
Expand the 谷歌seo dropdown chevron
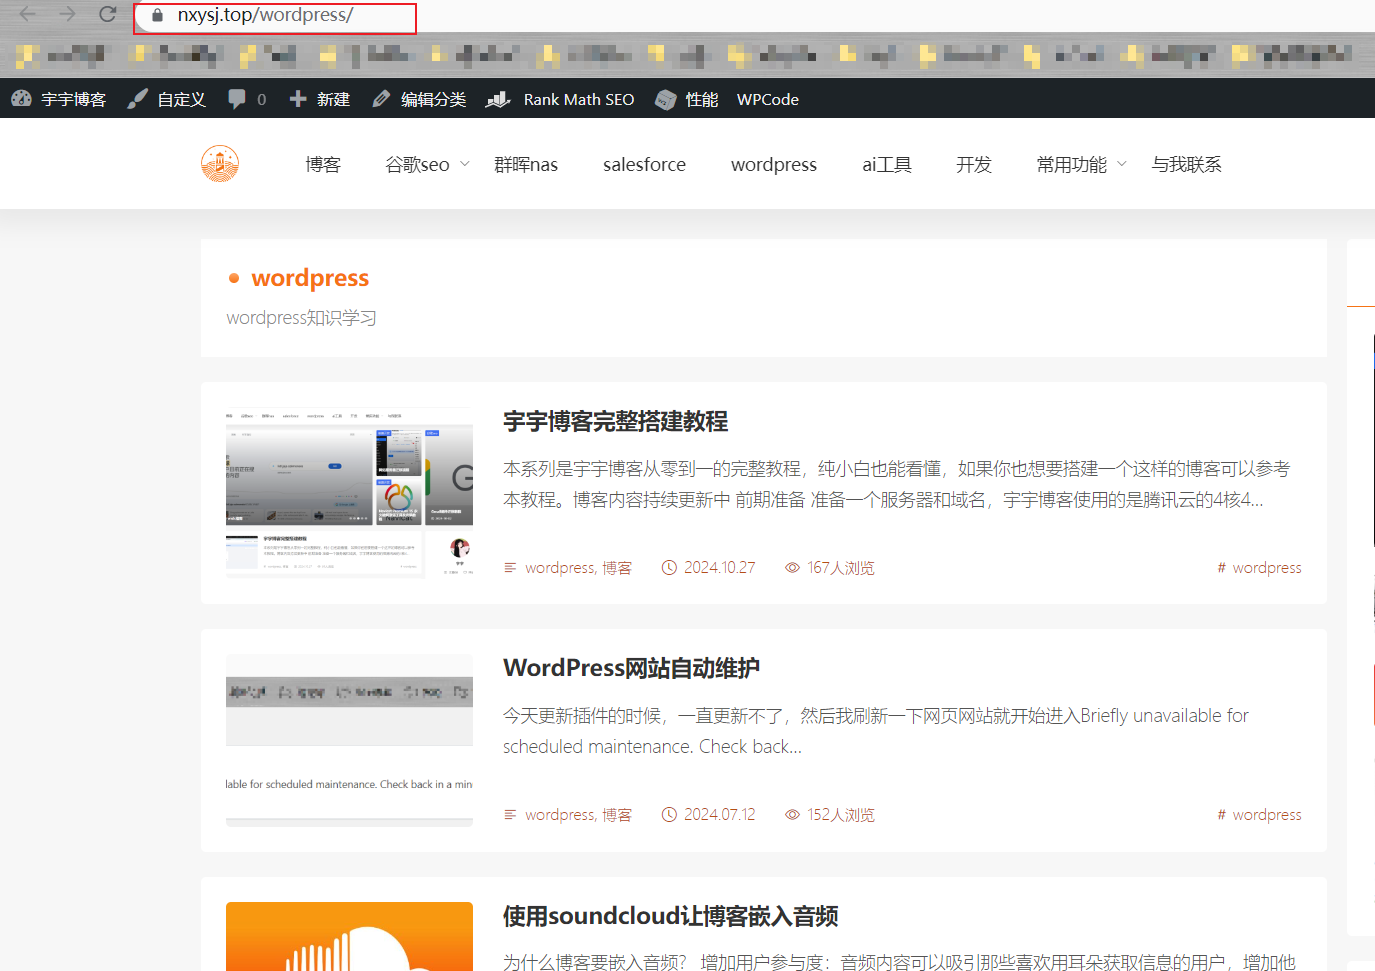point(465,164)
